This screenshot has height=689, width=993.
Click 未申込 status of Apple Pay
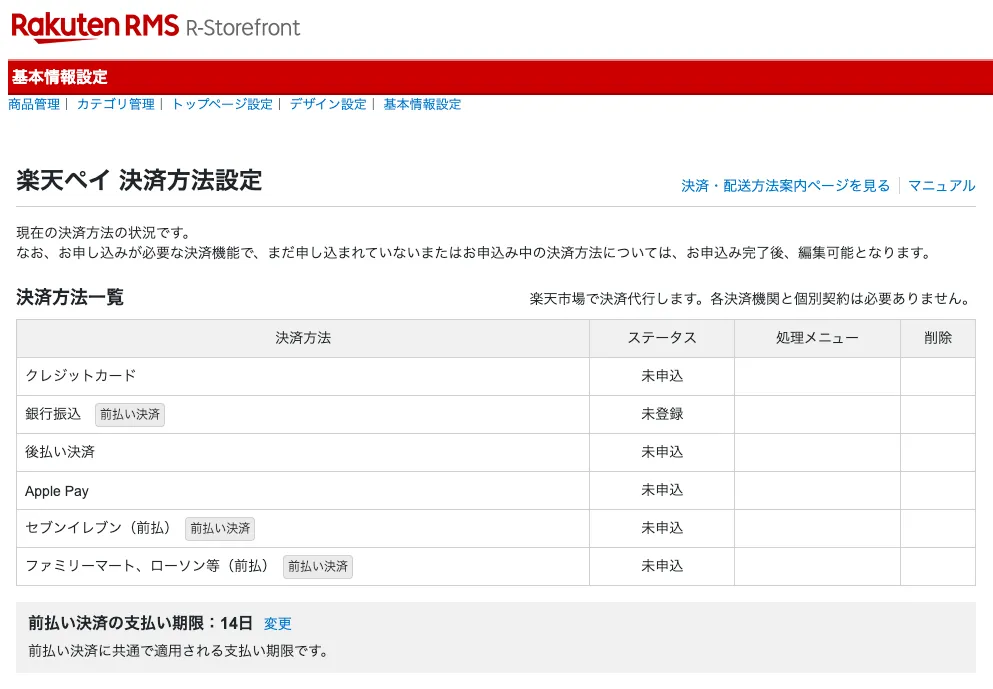(662, 490)
